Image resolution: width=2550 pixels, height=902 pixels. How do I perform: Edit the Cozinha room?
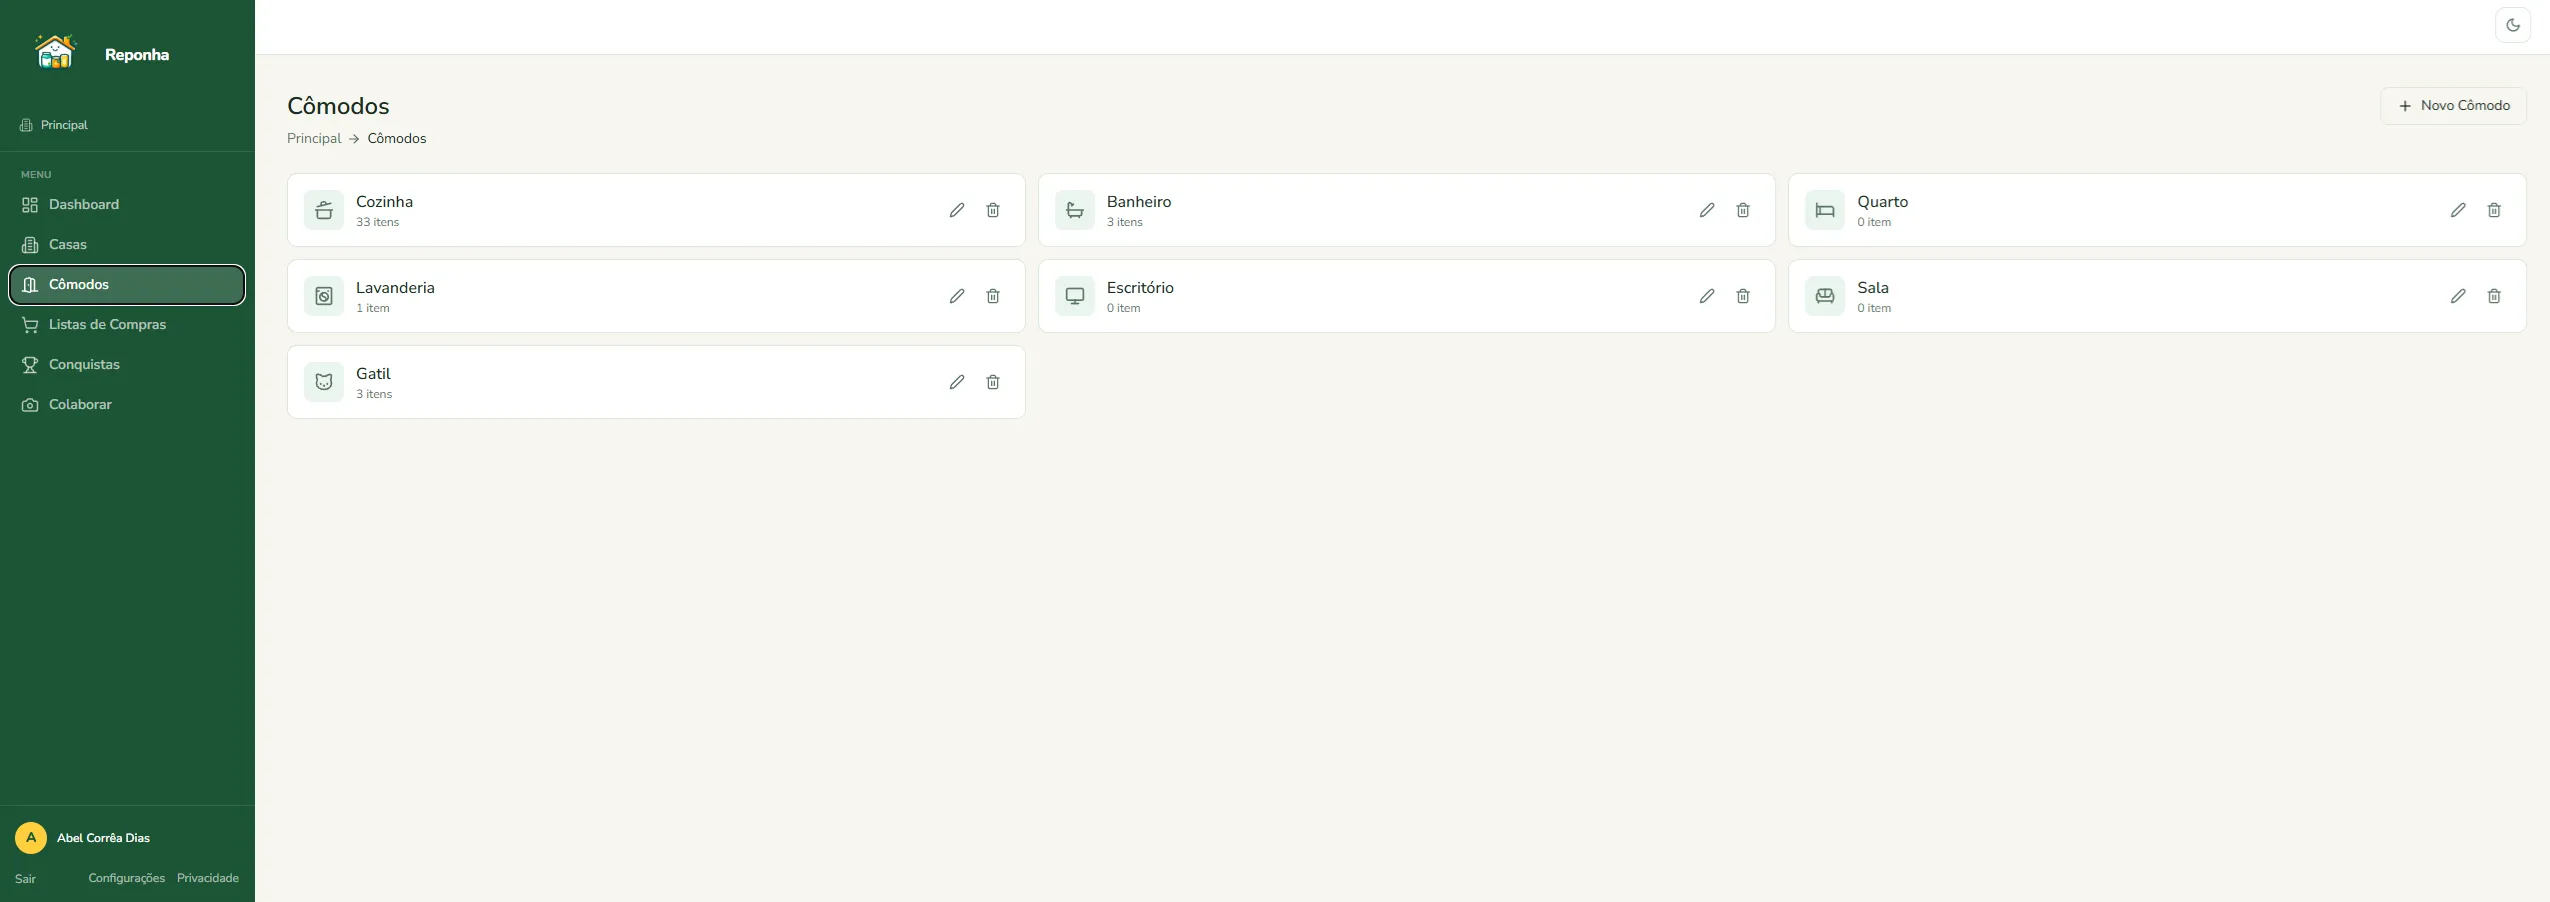click(x=957, y=210)
